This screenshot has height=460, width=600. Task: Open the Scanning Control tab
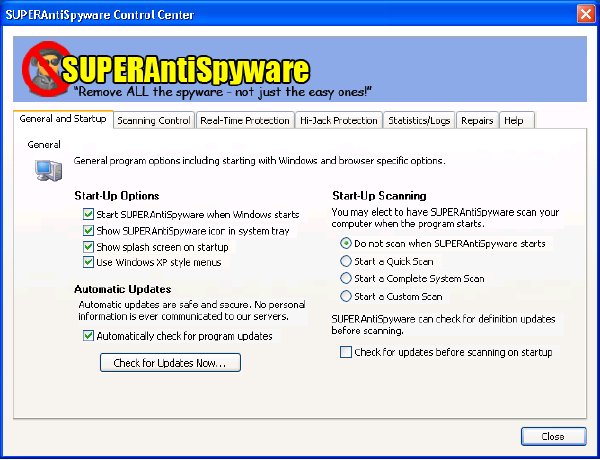click(154, 121)
